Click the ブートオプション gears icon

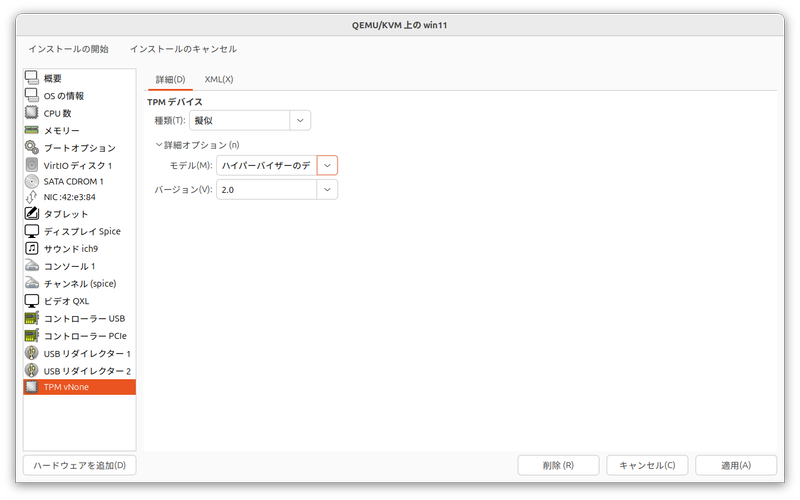click(32, 147)
